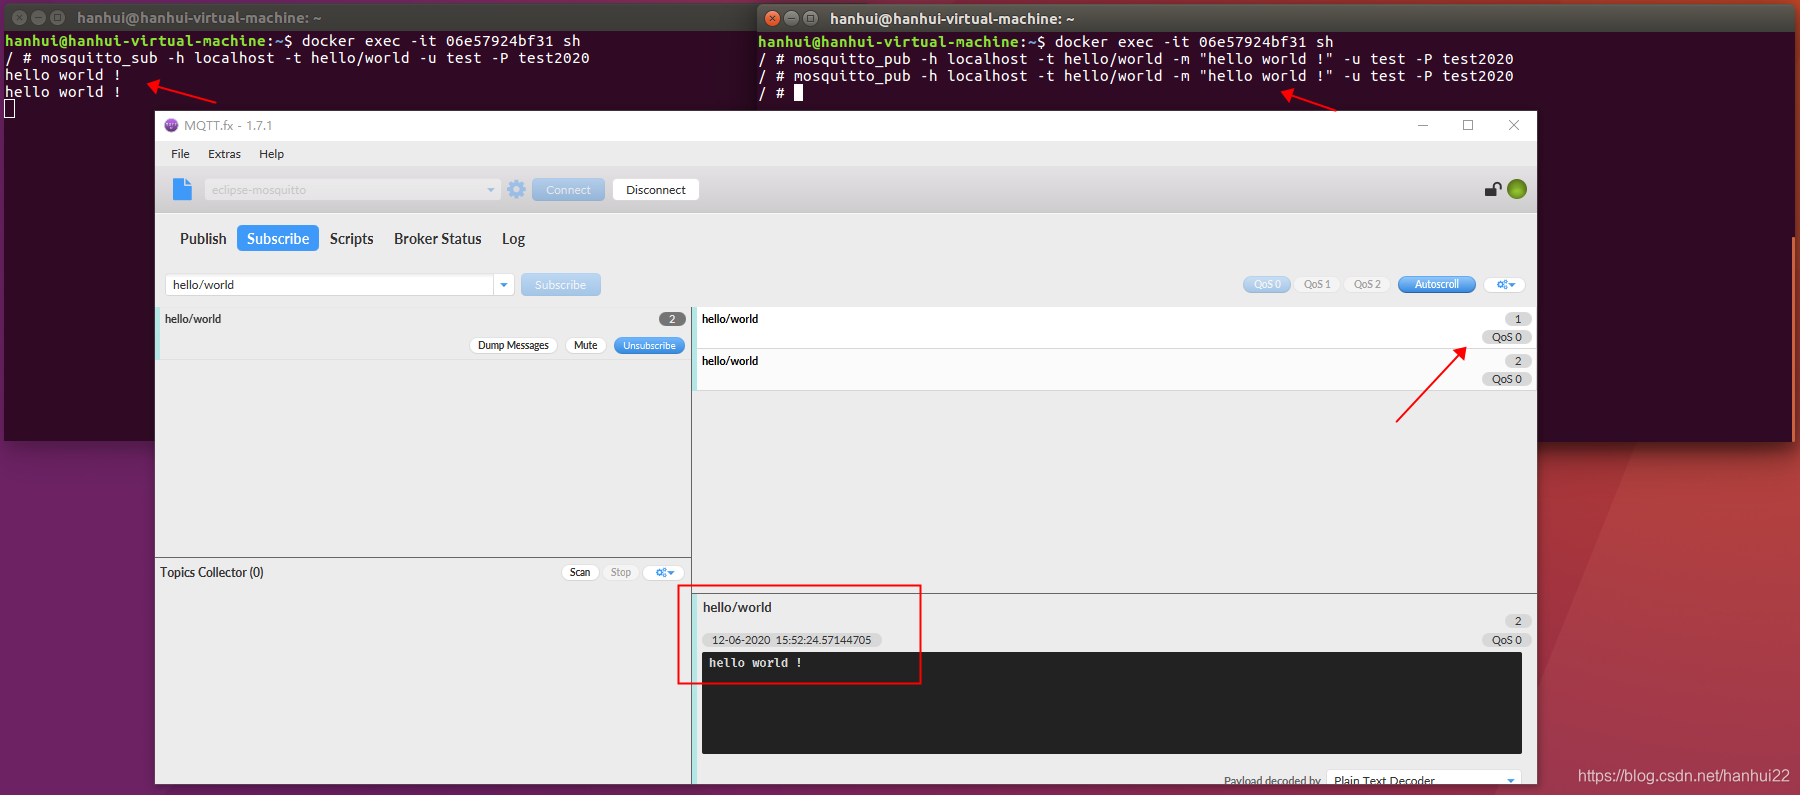This screenshot has width=1800, height=795.
Task: Open the File menu
Action: coord(180,154)
